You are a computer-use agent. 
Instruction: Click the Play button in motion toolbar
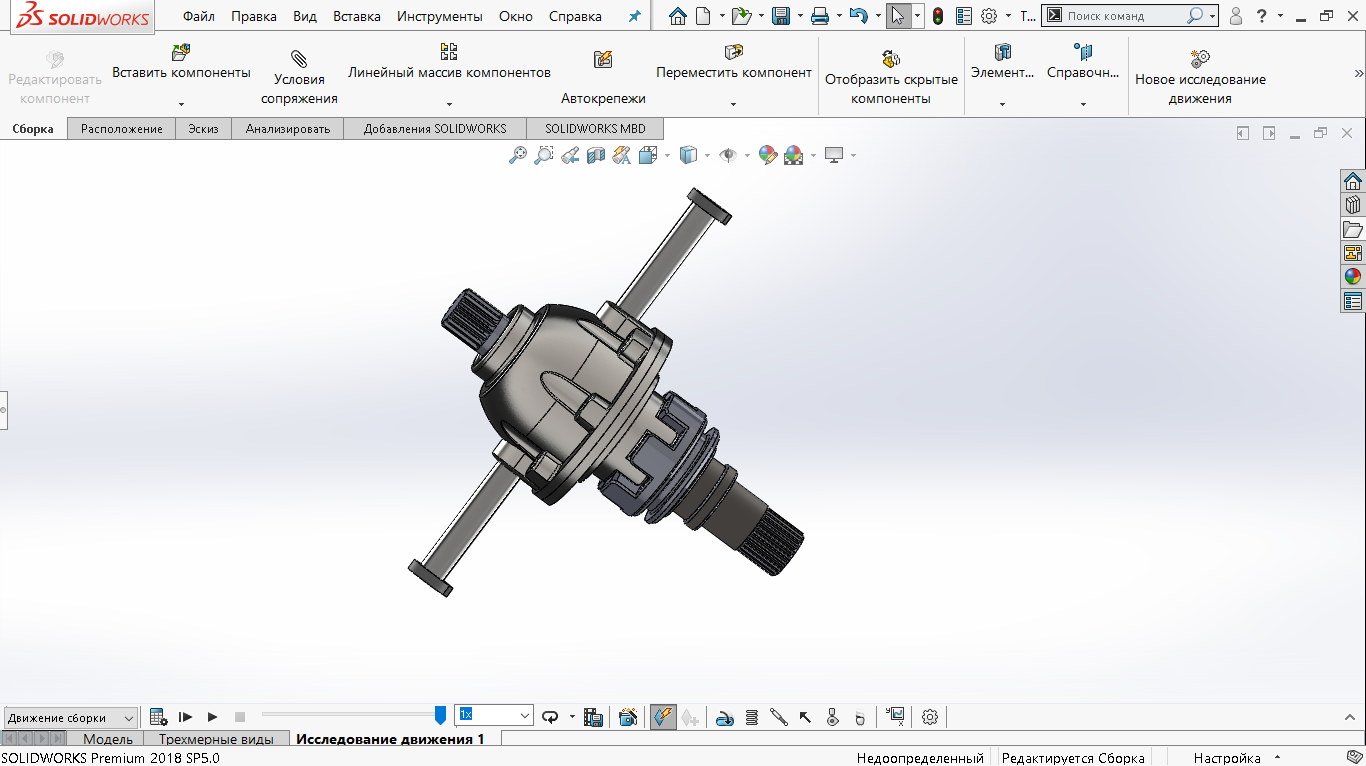coord(212,717)
